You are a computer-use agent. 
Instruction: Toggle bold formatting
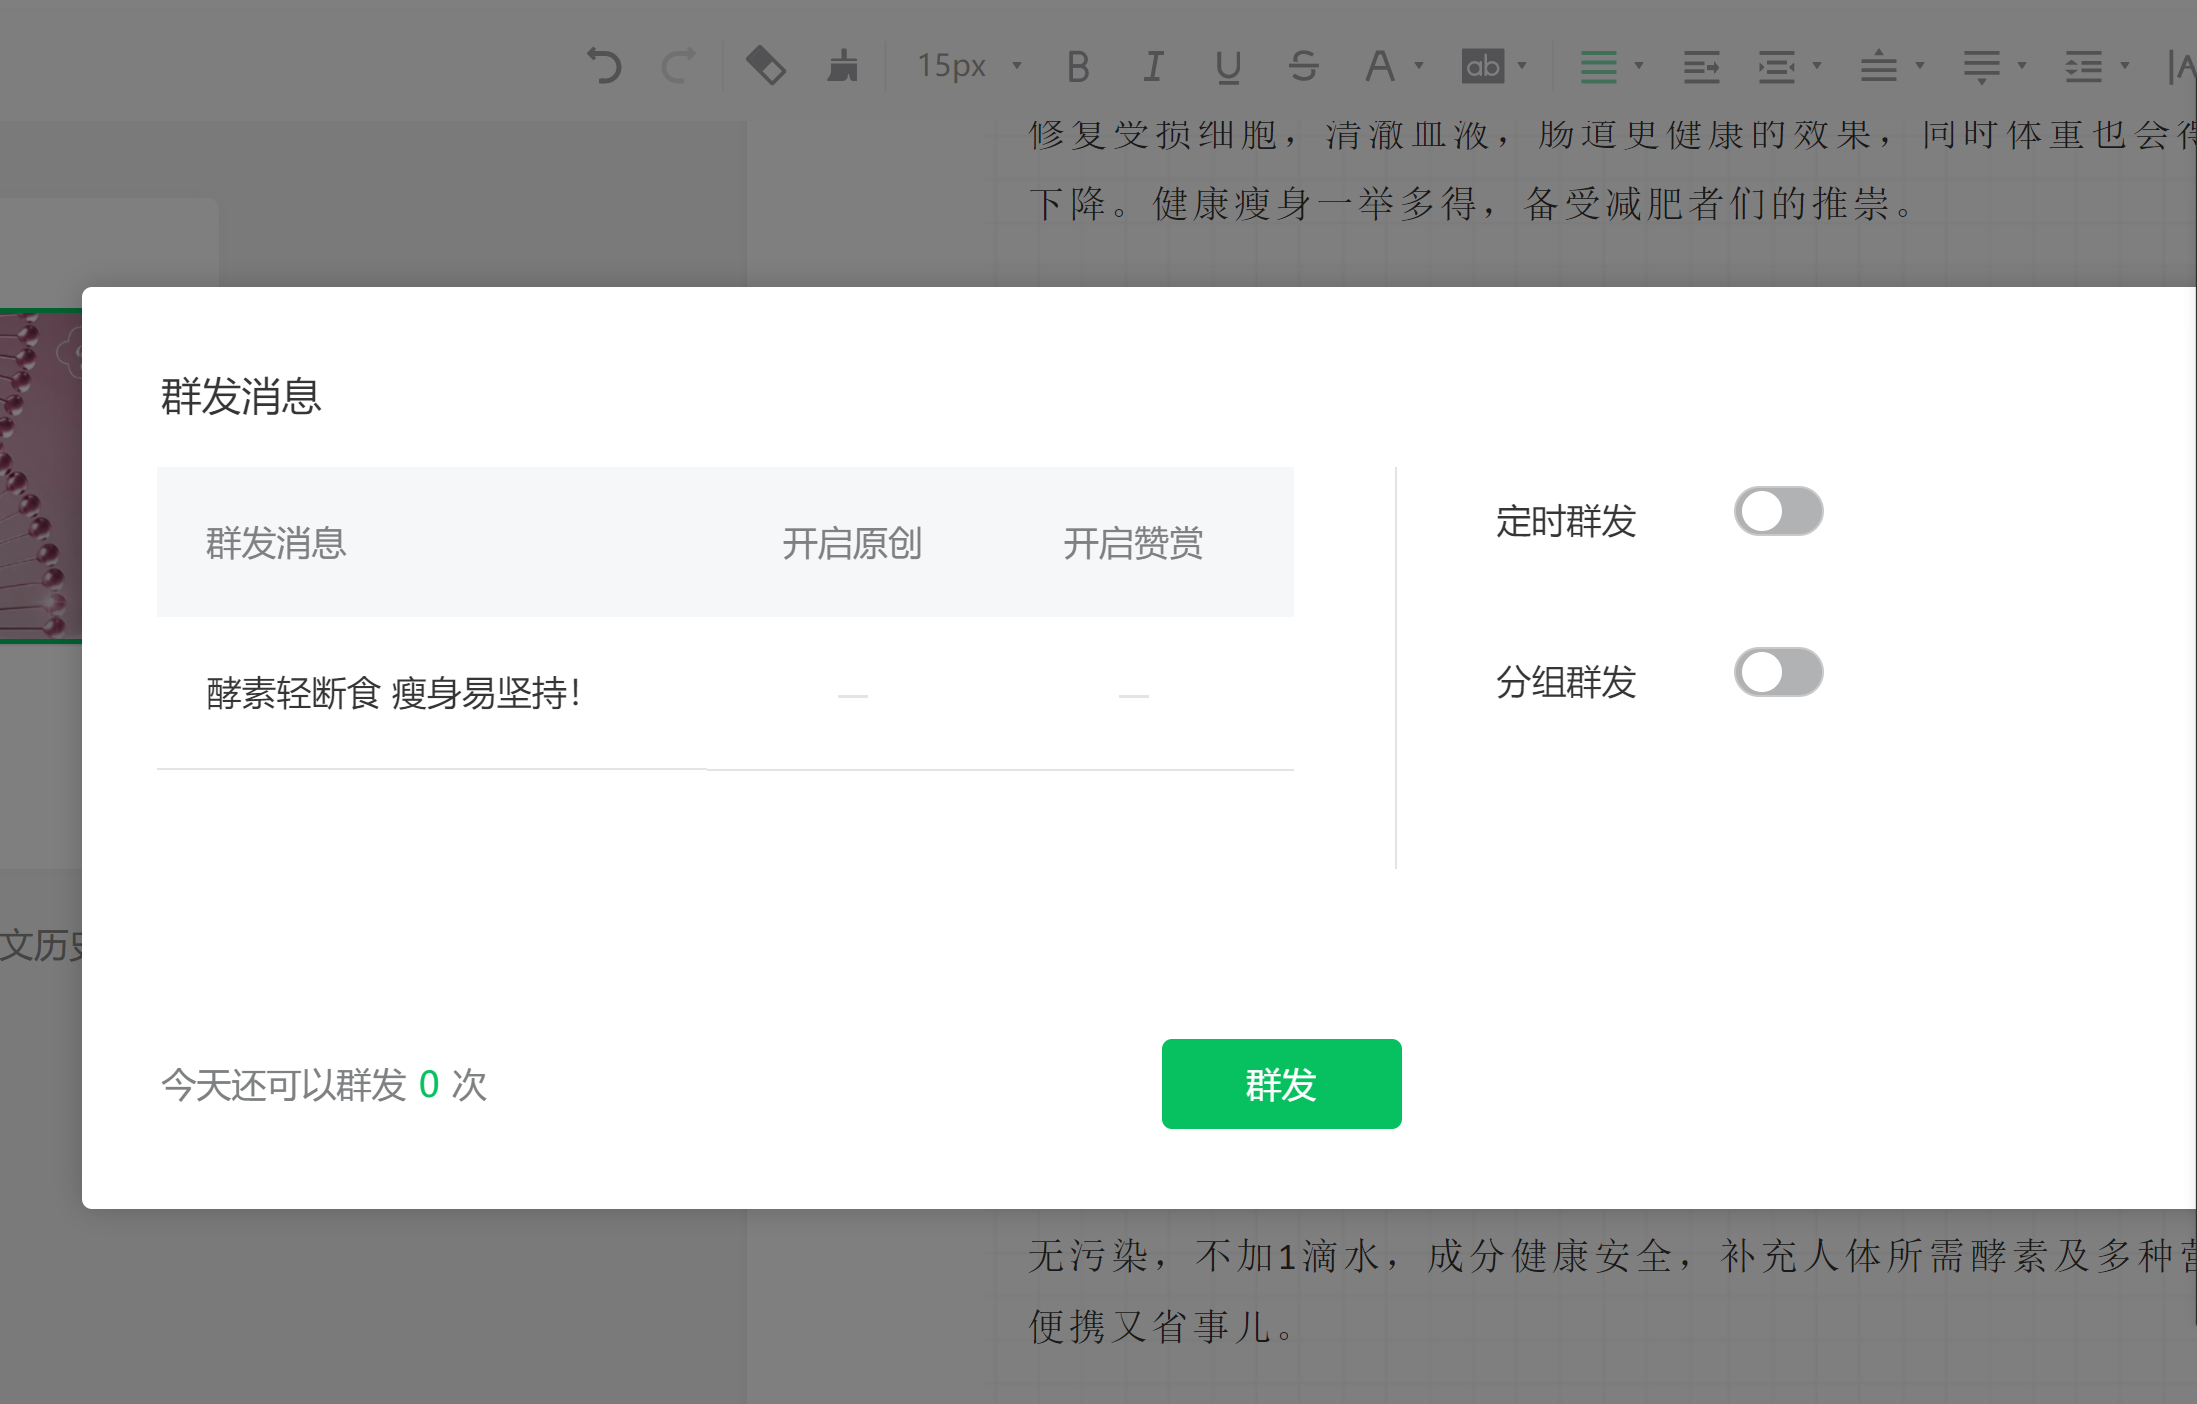(1077, 67)
